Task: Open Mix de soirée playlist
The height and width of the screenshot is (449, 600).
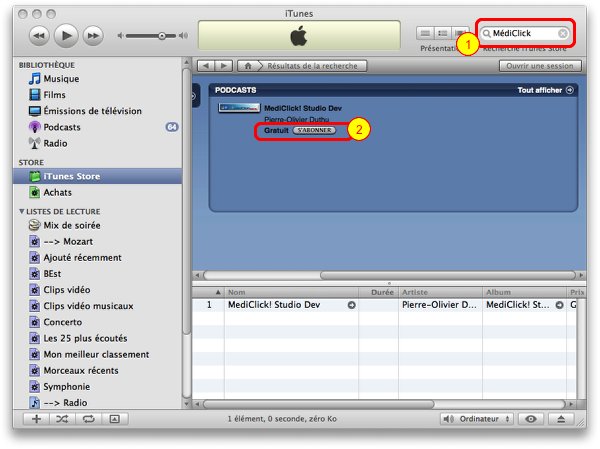Action: (72, 225)
